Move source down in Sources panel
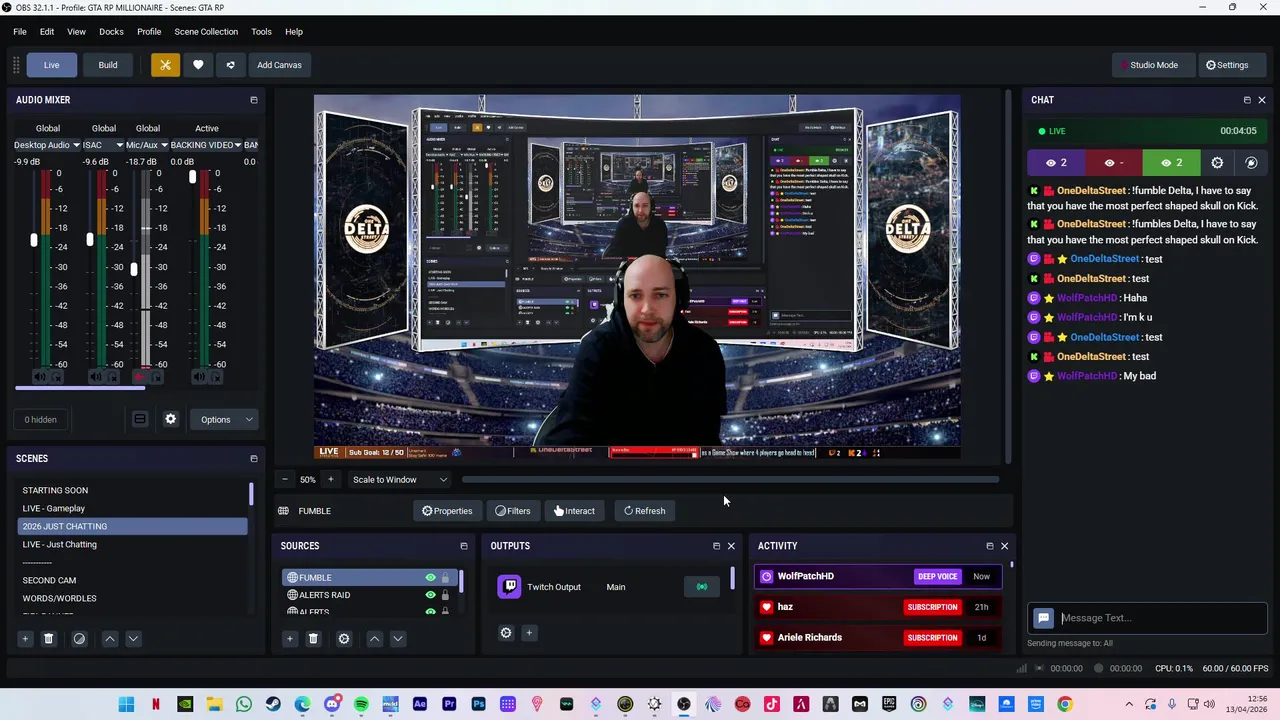 coord(397,639)
